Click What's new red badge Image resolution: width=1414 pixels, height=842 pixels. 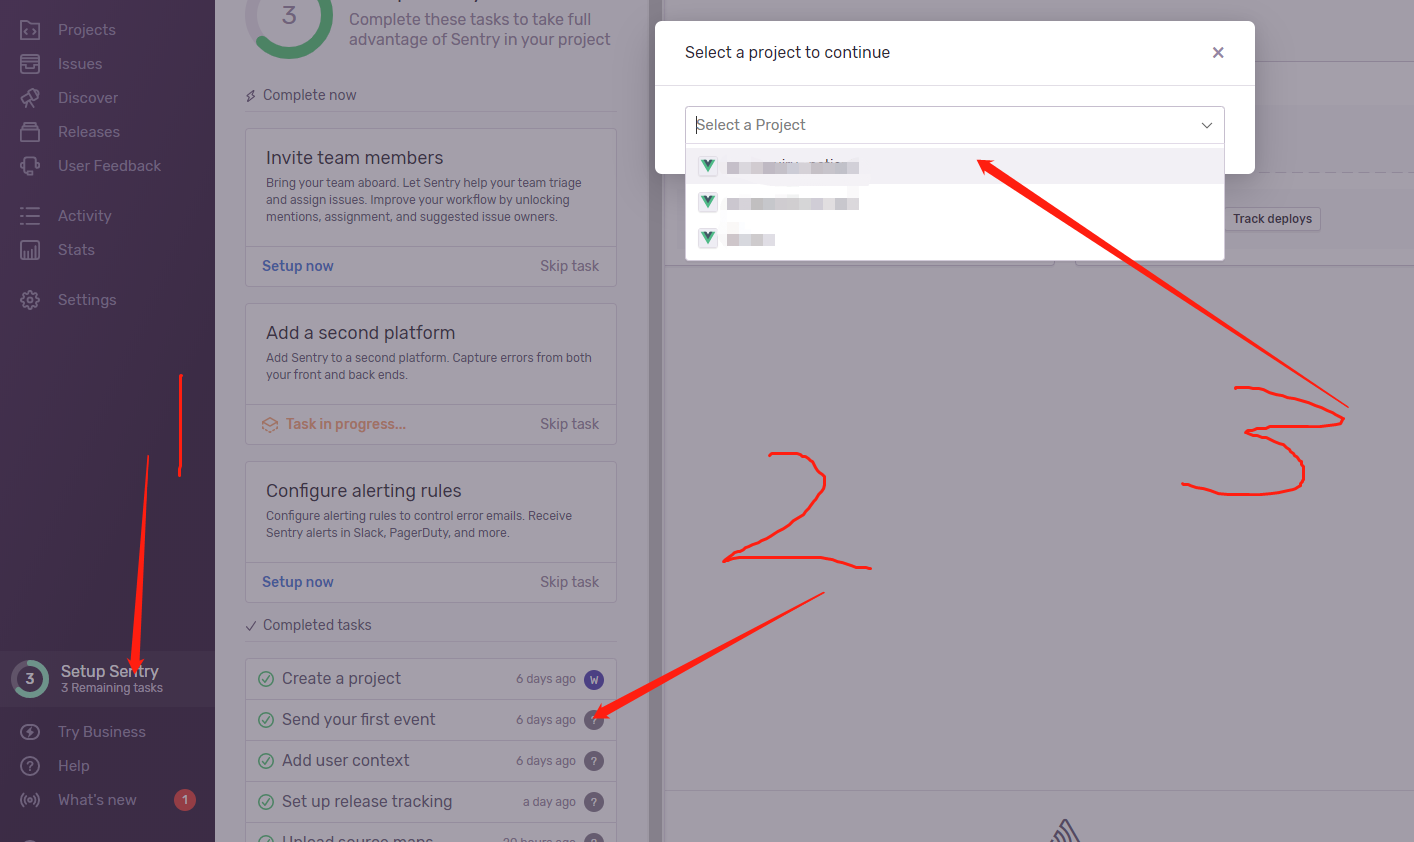coord(185,800)
